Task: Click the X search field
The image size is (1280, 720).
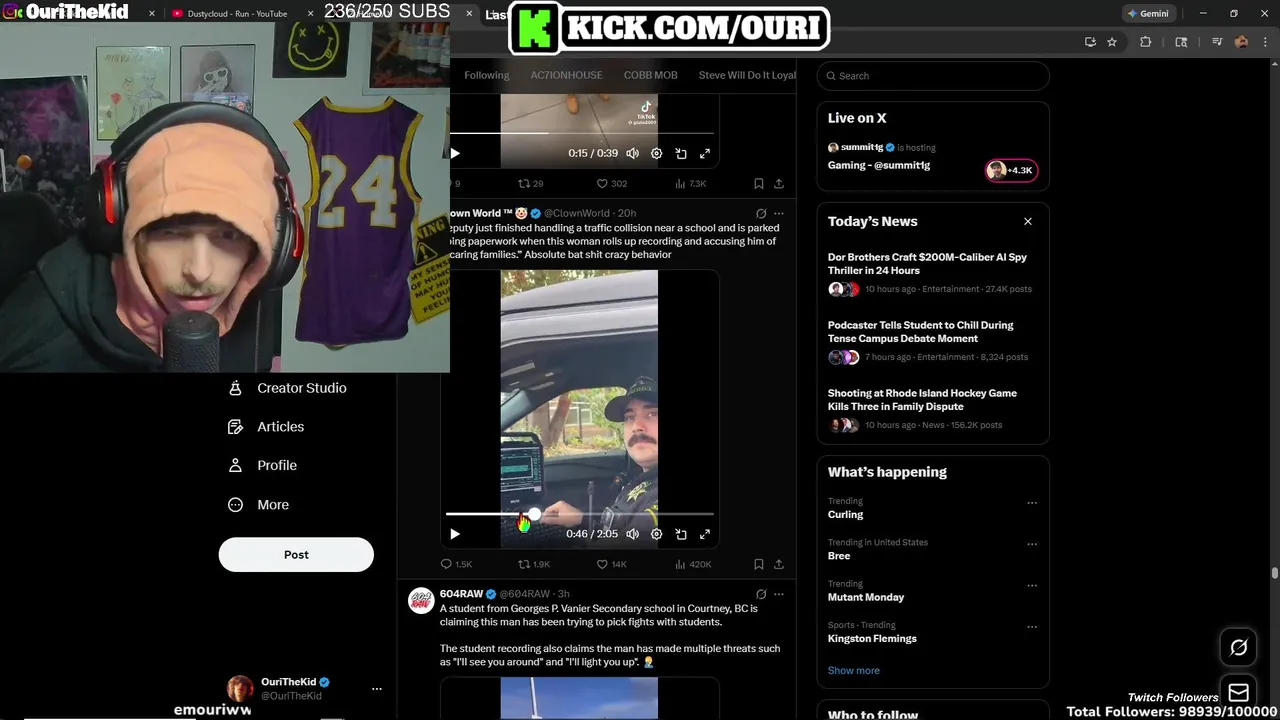Action: [933, 76]
